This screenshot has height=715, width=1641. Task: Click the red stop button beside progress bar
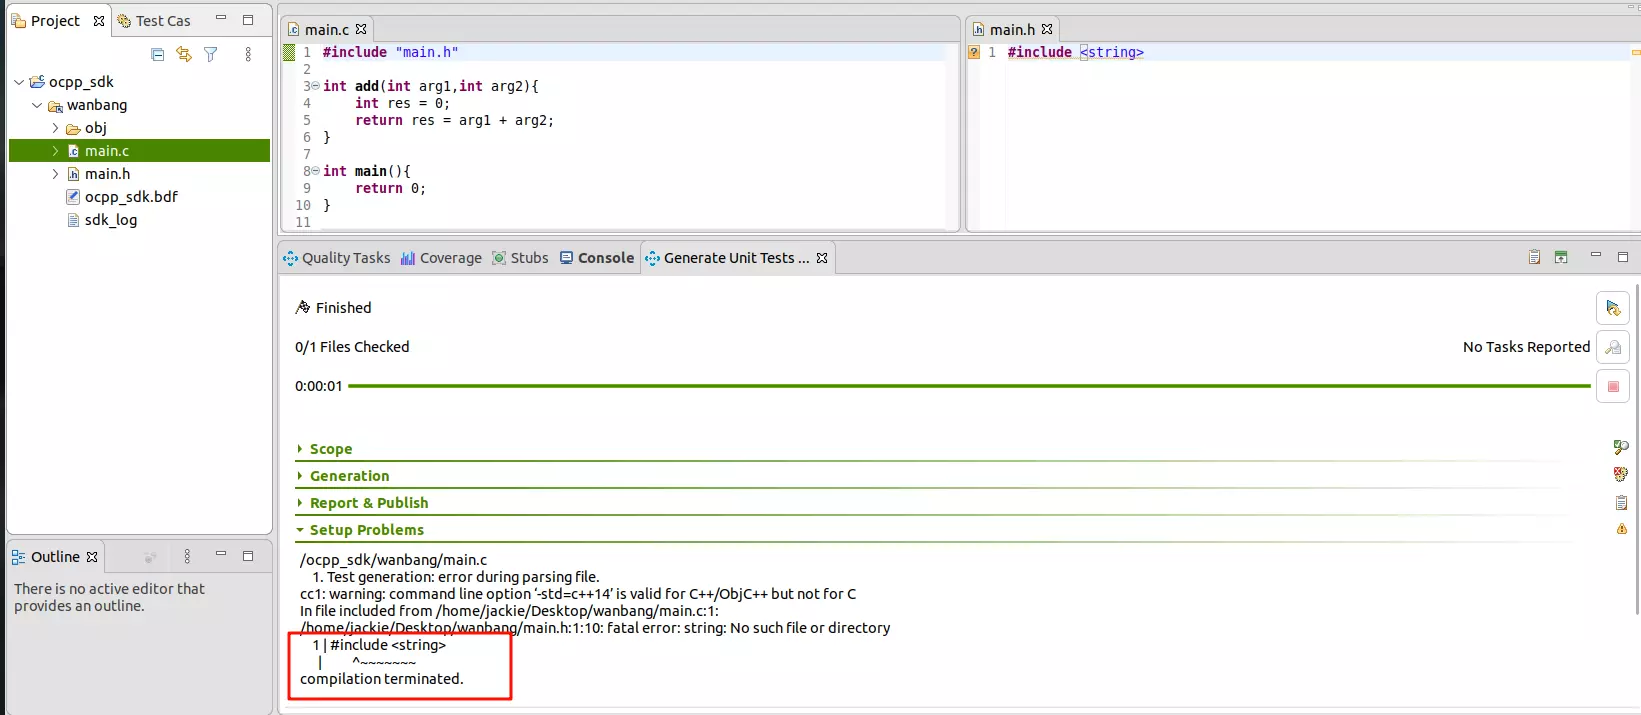1612,386
